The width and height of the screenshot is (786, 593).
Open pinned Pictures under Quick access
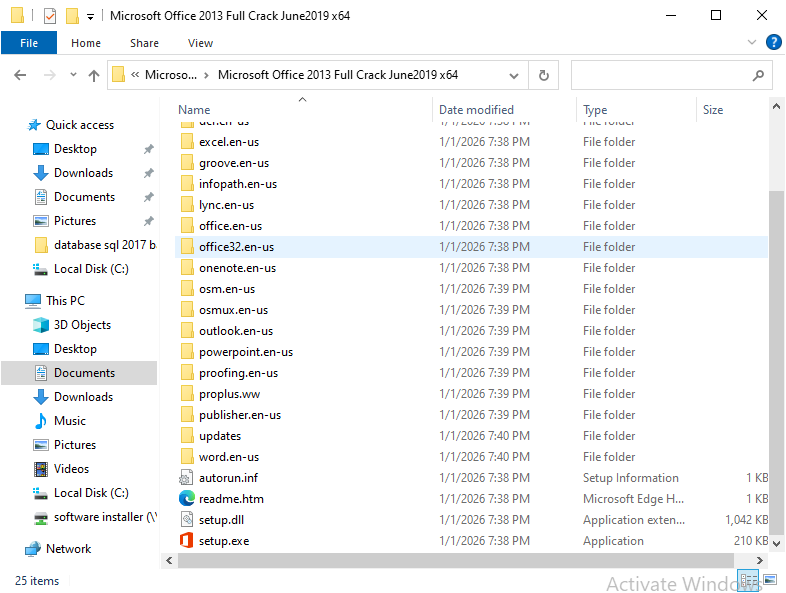[x=75, y=221]
